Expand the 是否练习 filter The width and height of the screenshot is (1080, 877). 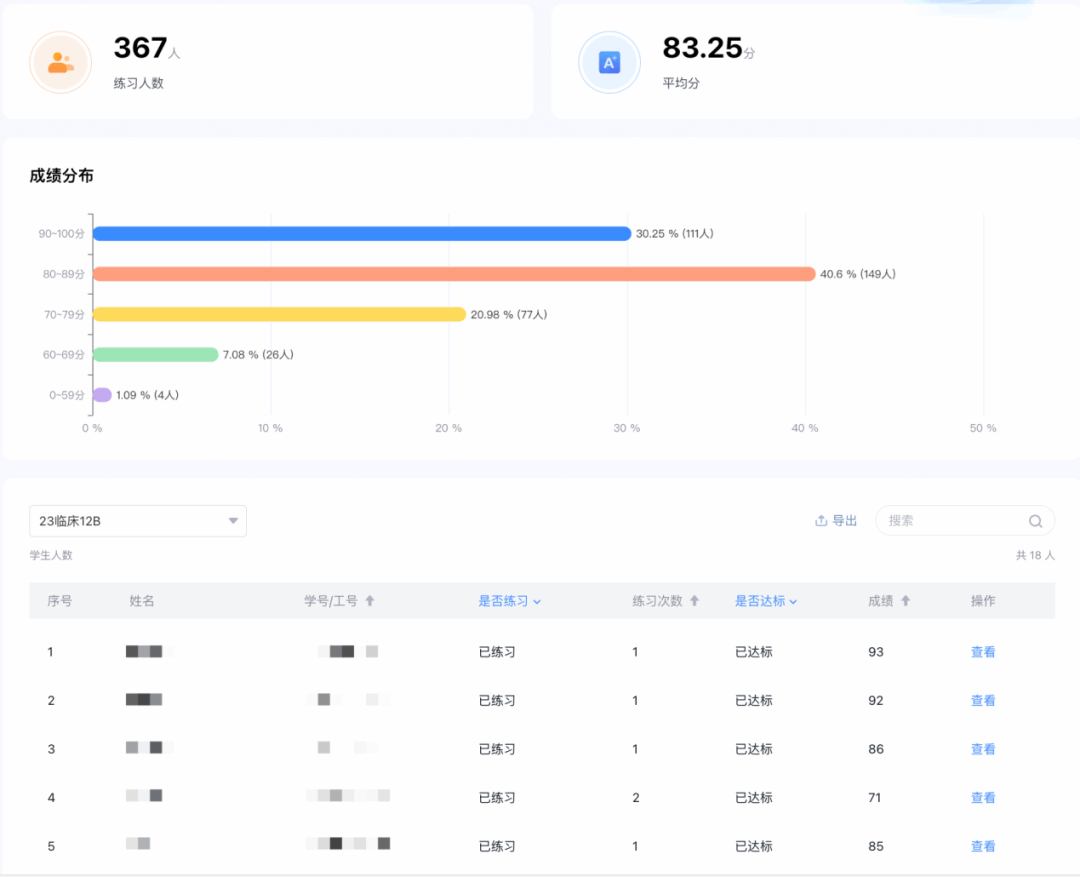point(509,601)
